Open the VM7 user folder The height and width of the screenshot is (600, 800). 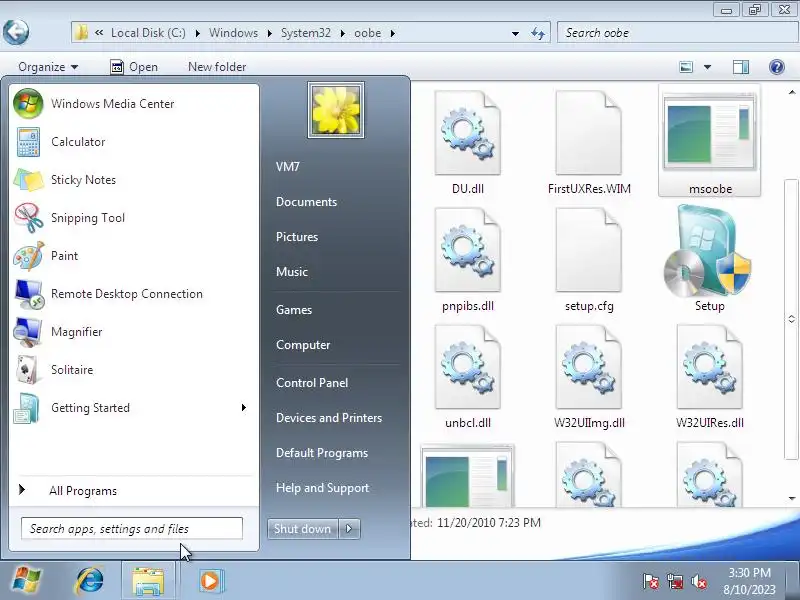click(x=288, y=167)
